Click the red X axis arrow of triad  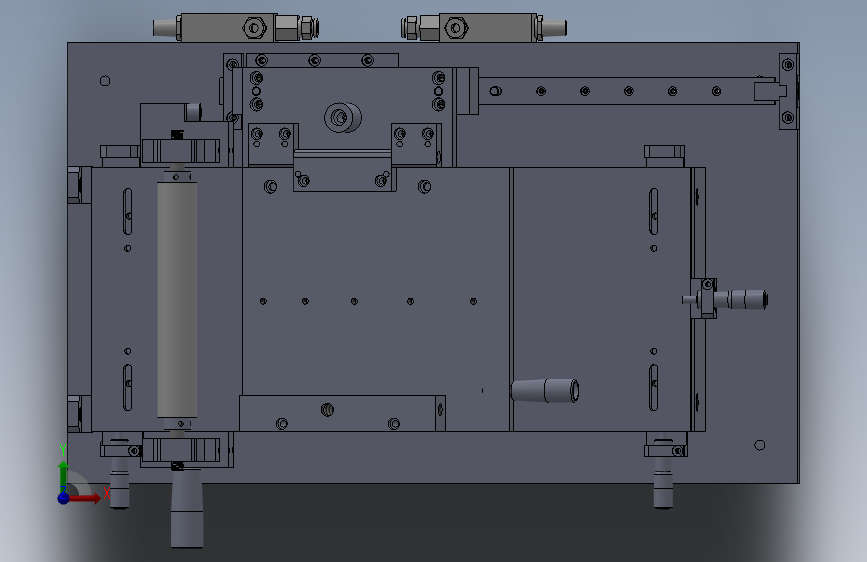pos(86,498)
